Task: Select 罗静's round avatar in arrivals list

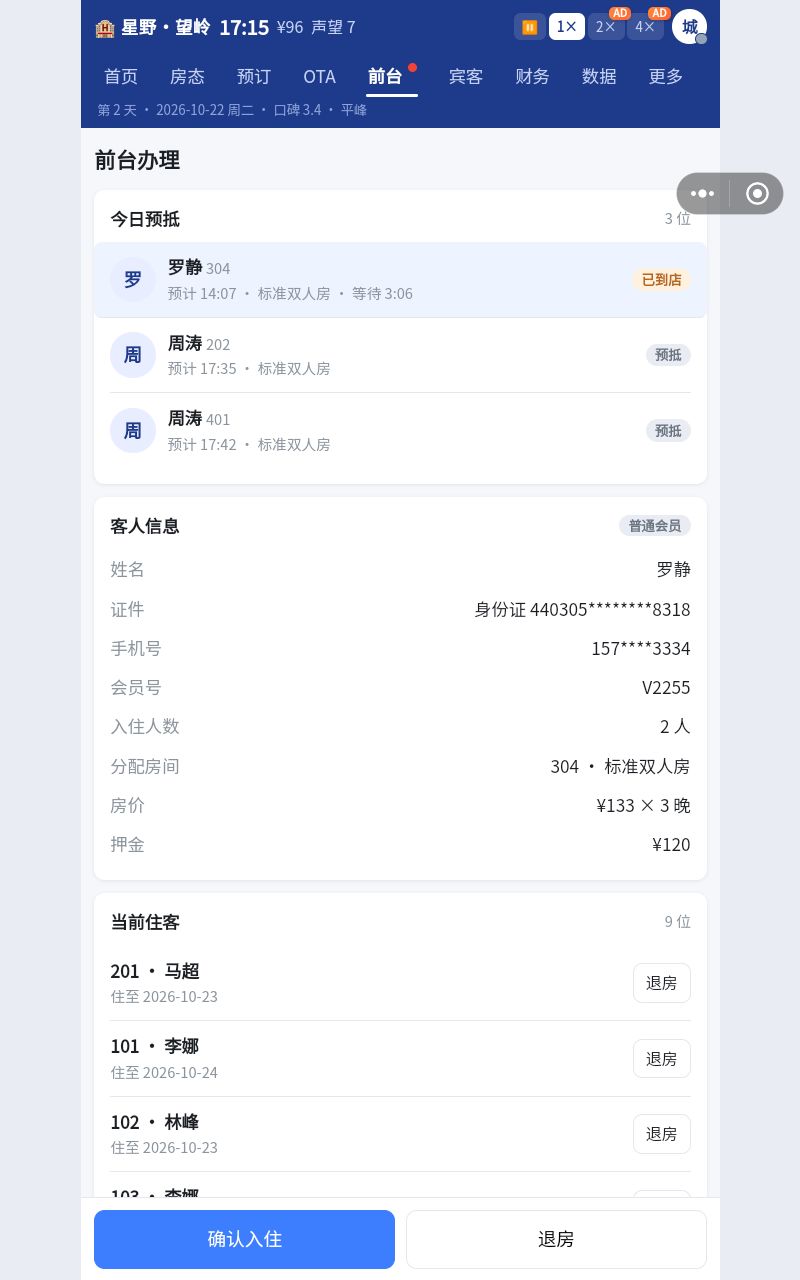Action: pyautogui.click(x=133, y=280)
